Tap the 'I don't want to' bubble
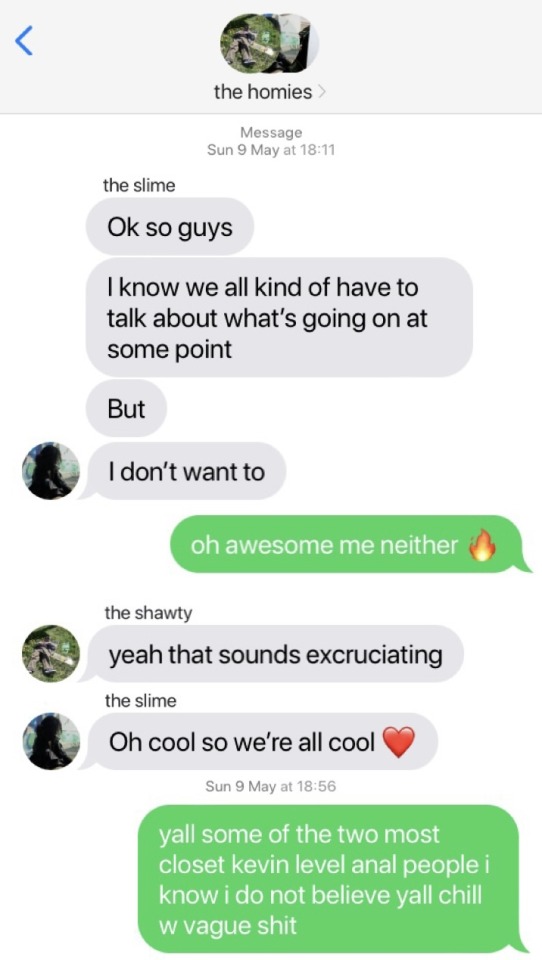This screenshot has width=542, height=960. pyautogui.click(x=183, y=471)
